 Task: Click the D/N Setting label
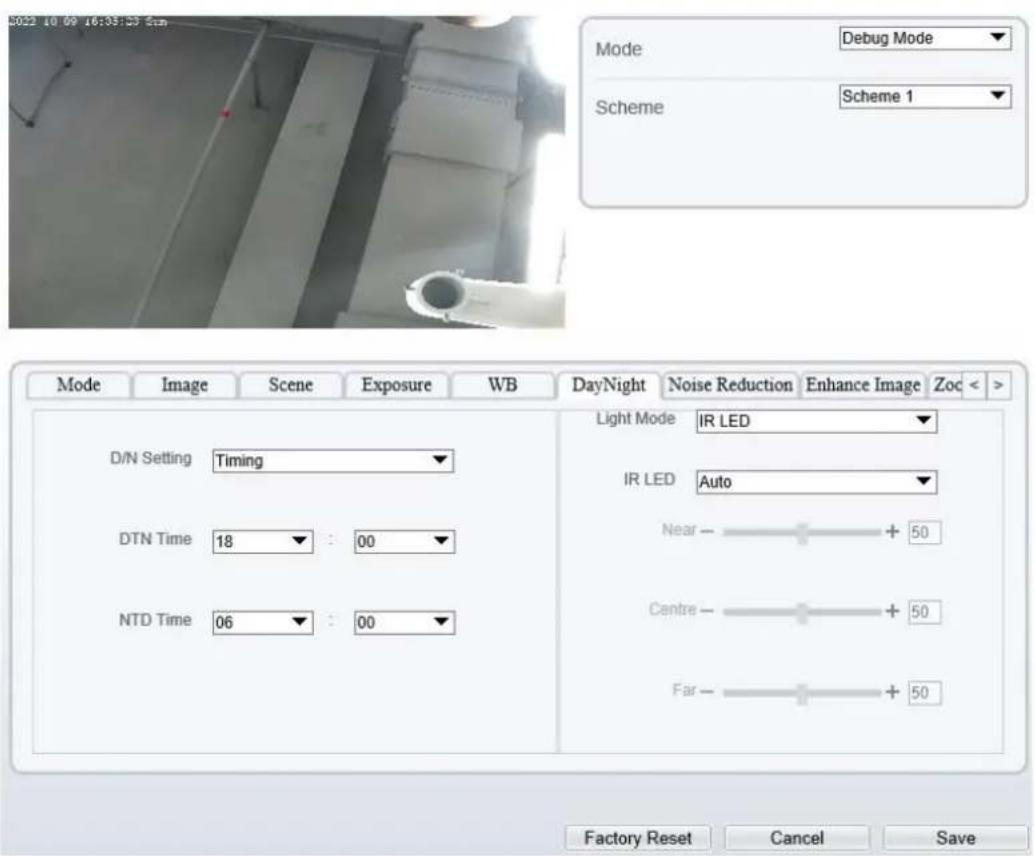point(150,458)
